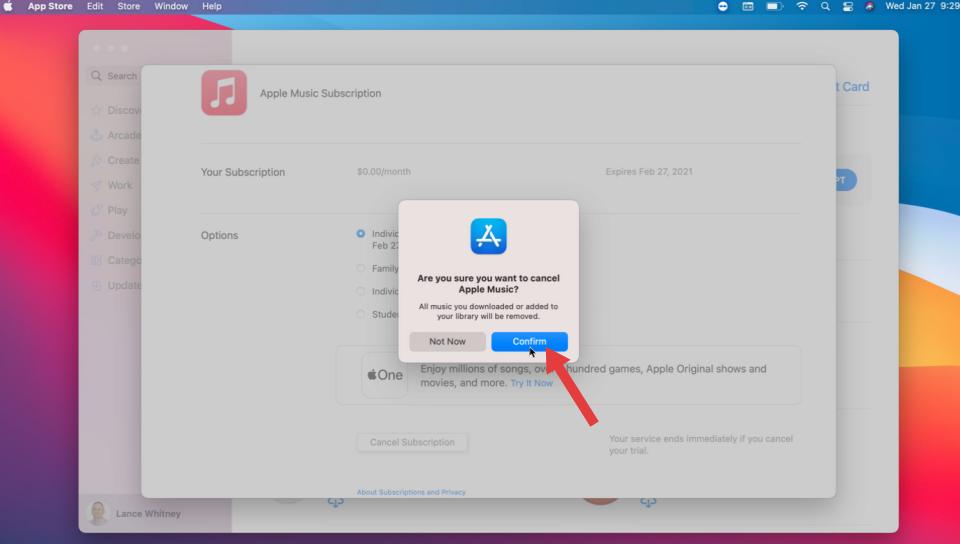Viewport: 960px width, 544px height.
Task: Click the keyboard viewer menu bar icon
Action: click(x=748, y=6)
